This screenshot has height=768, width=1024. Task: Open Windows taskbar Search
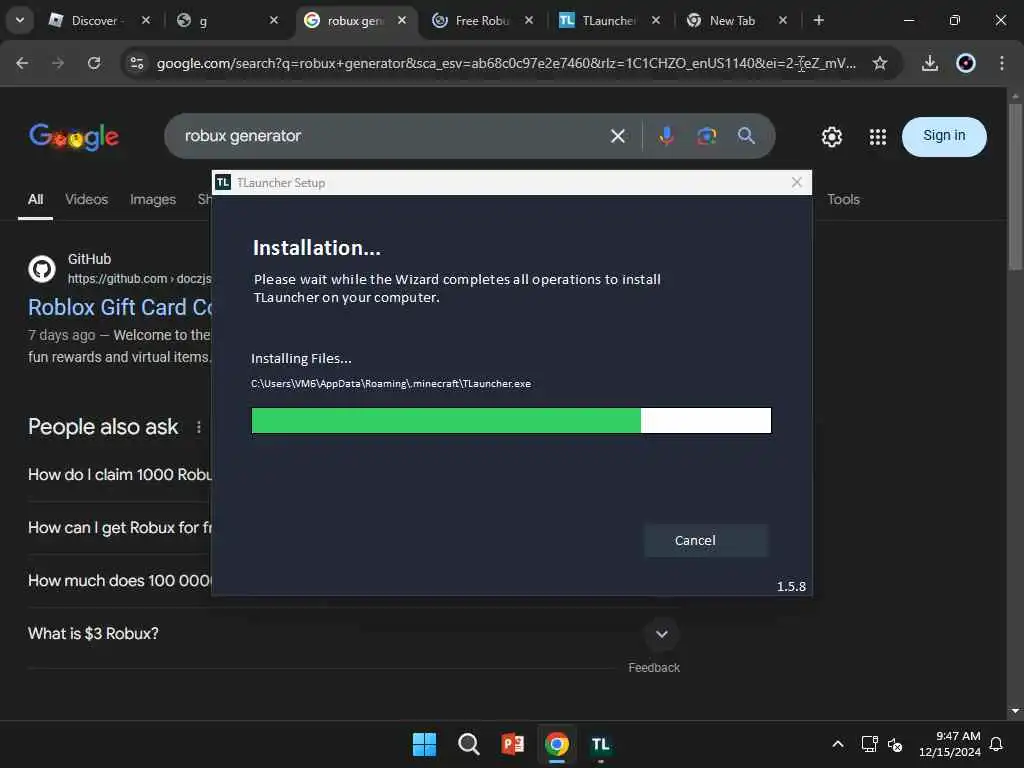(x=468, y=744)
